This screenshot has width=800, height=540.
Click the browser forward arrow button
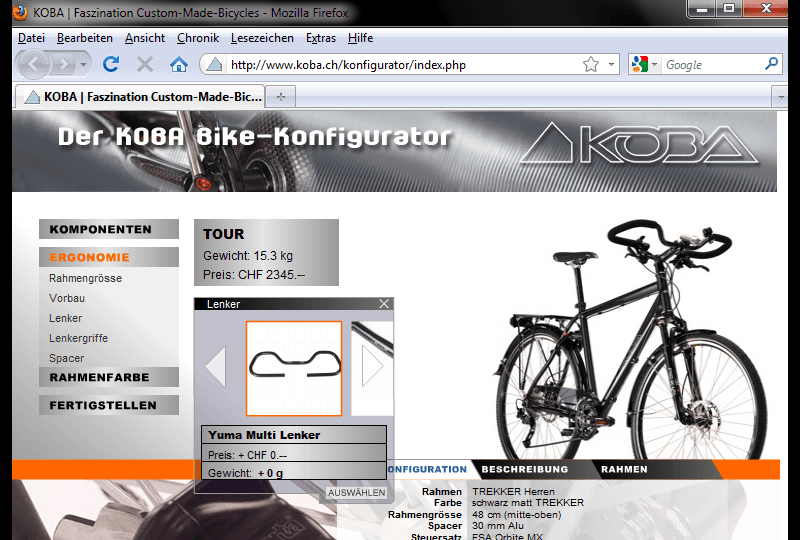click(x=63, y=64)
